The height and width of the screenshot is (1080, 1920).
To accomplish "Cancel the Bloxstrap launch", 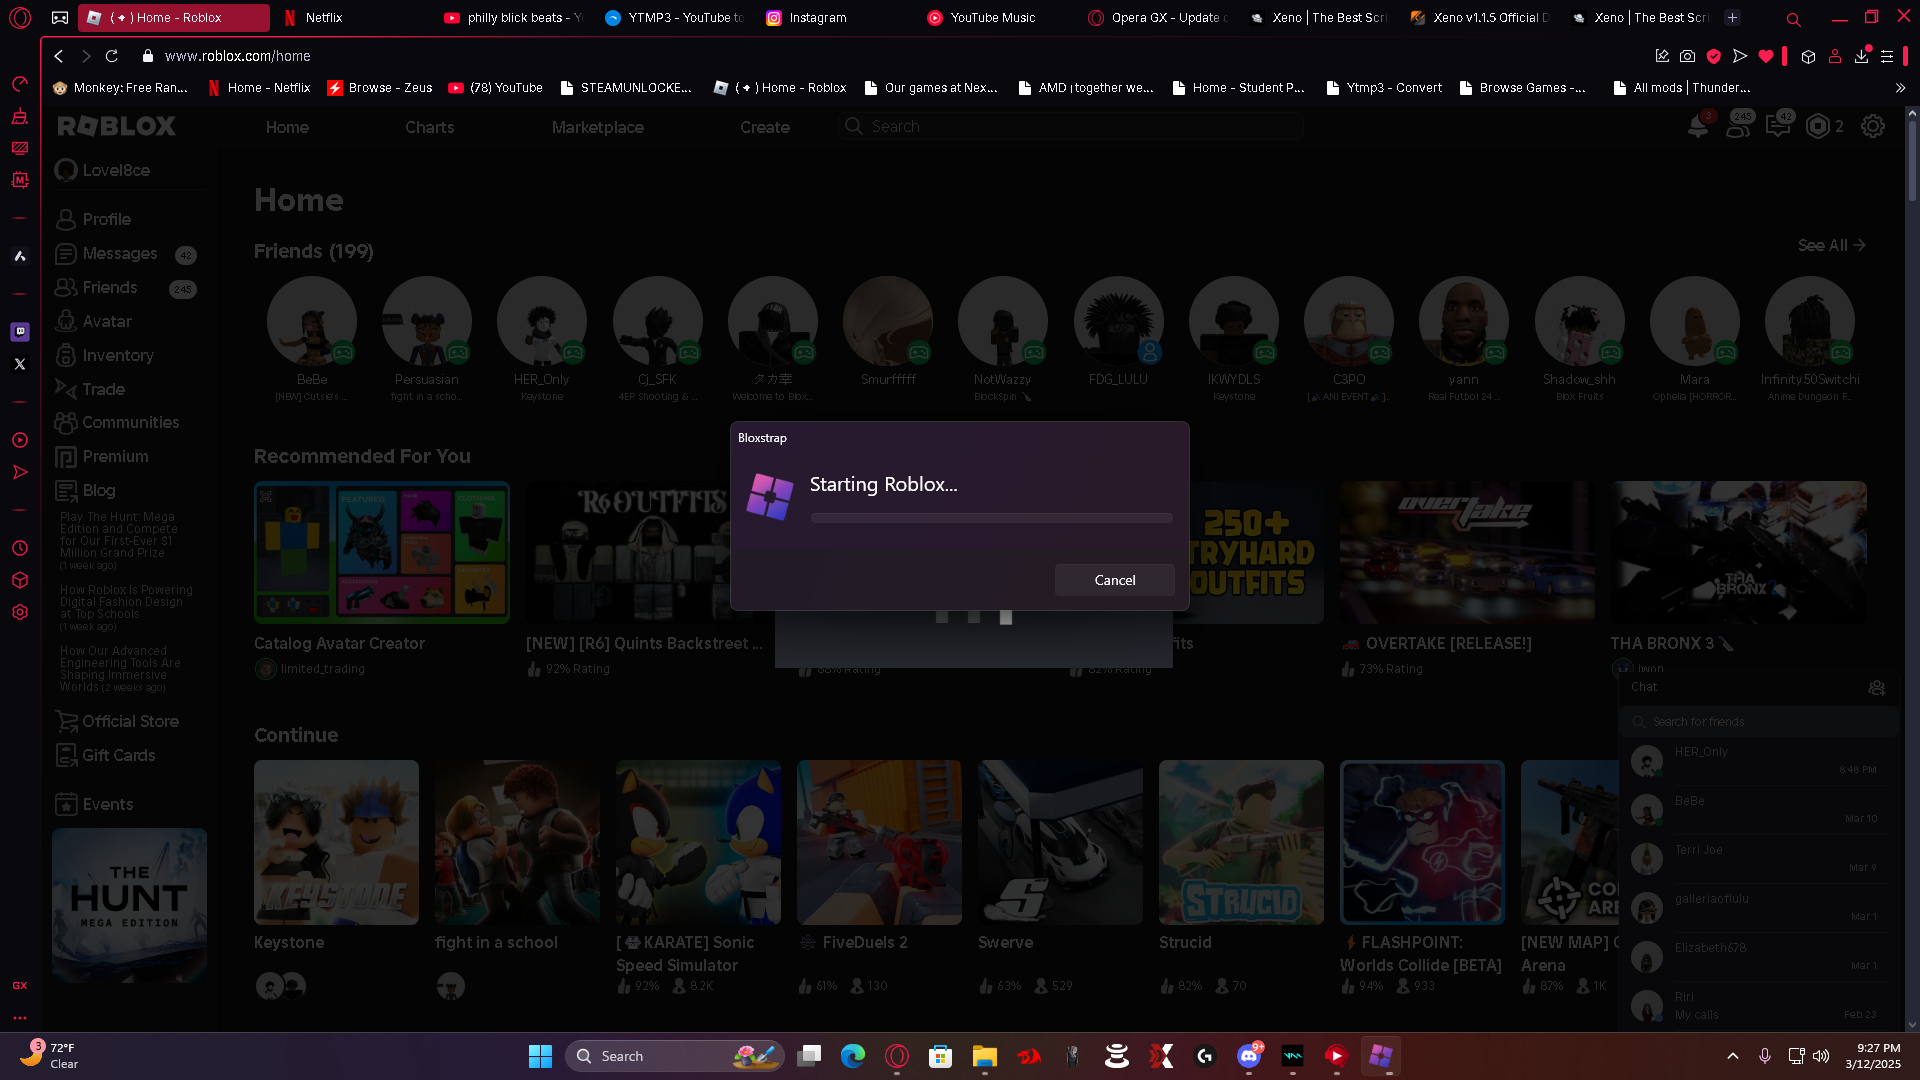I will click(1114, 580).
